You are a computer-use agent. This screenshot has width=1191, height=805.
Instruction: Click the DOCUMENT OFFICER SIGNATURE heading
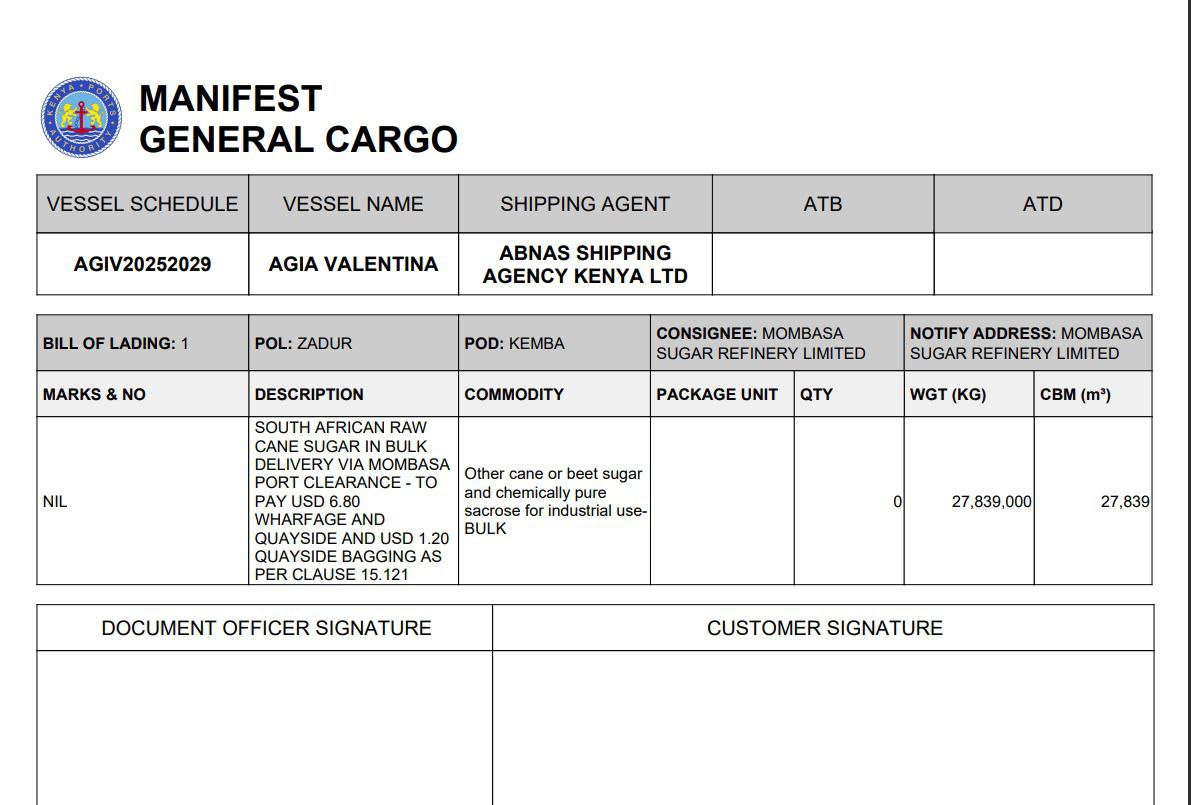tap(266, 628)
